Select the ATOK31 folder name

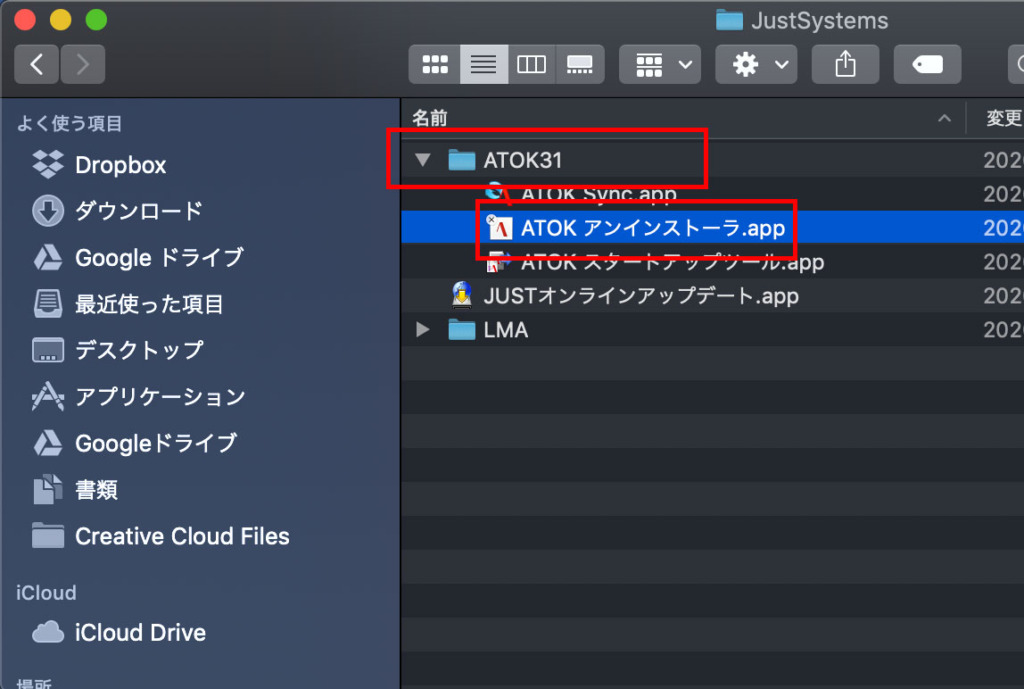coord(522,160)
